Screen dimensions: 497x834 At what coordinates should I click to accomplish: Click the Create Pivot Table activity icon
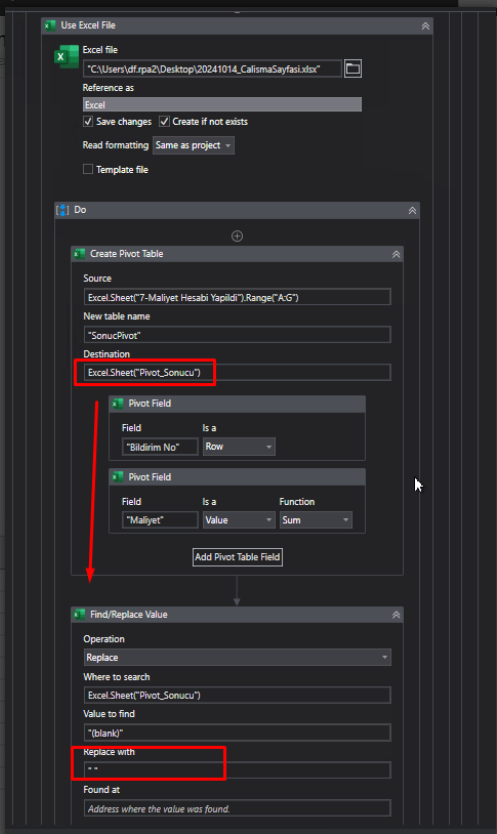point(79,254)
